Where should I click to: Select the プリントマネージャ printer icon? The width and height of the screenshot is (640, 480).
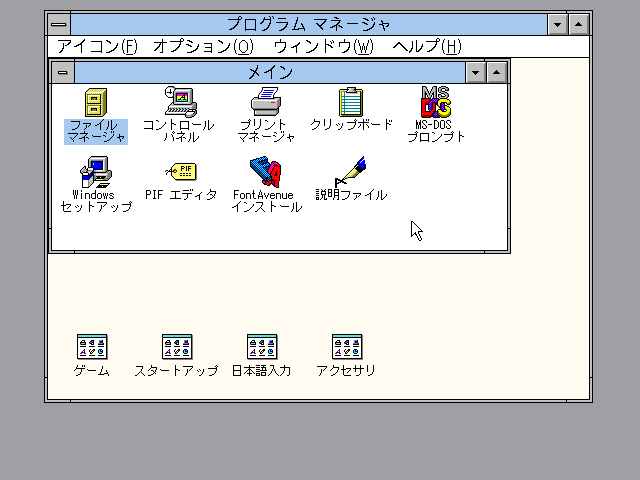coord(266,102)
